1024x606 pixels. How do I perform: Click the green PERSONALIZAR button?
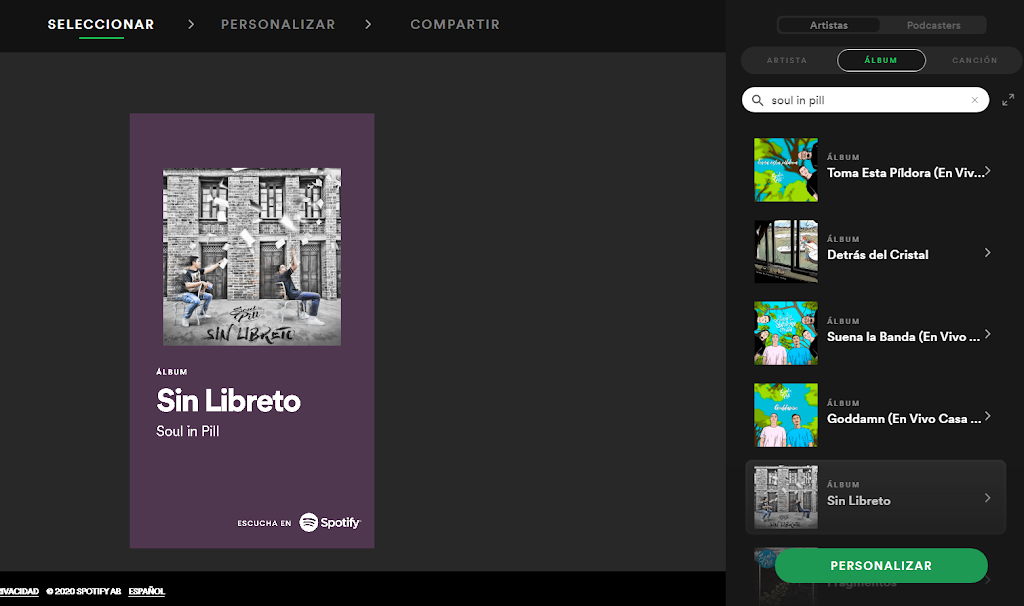[x=881, y=566]
